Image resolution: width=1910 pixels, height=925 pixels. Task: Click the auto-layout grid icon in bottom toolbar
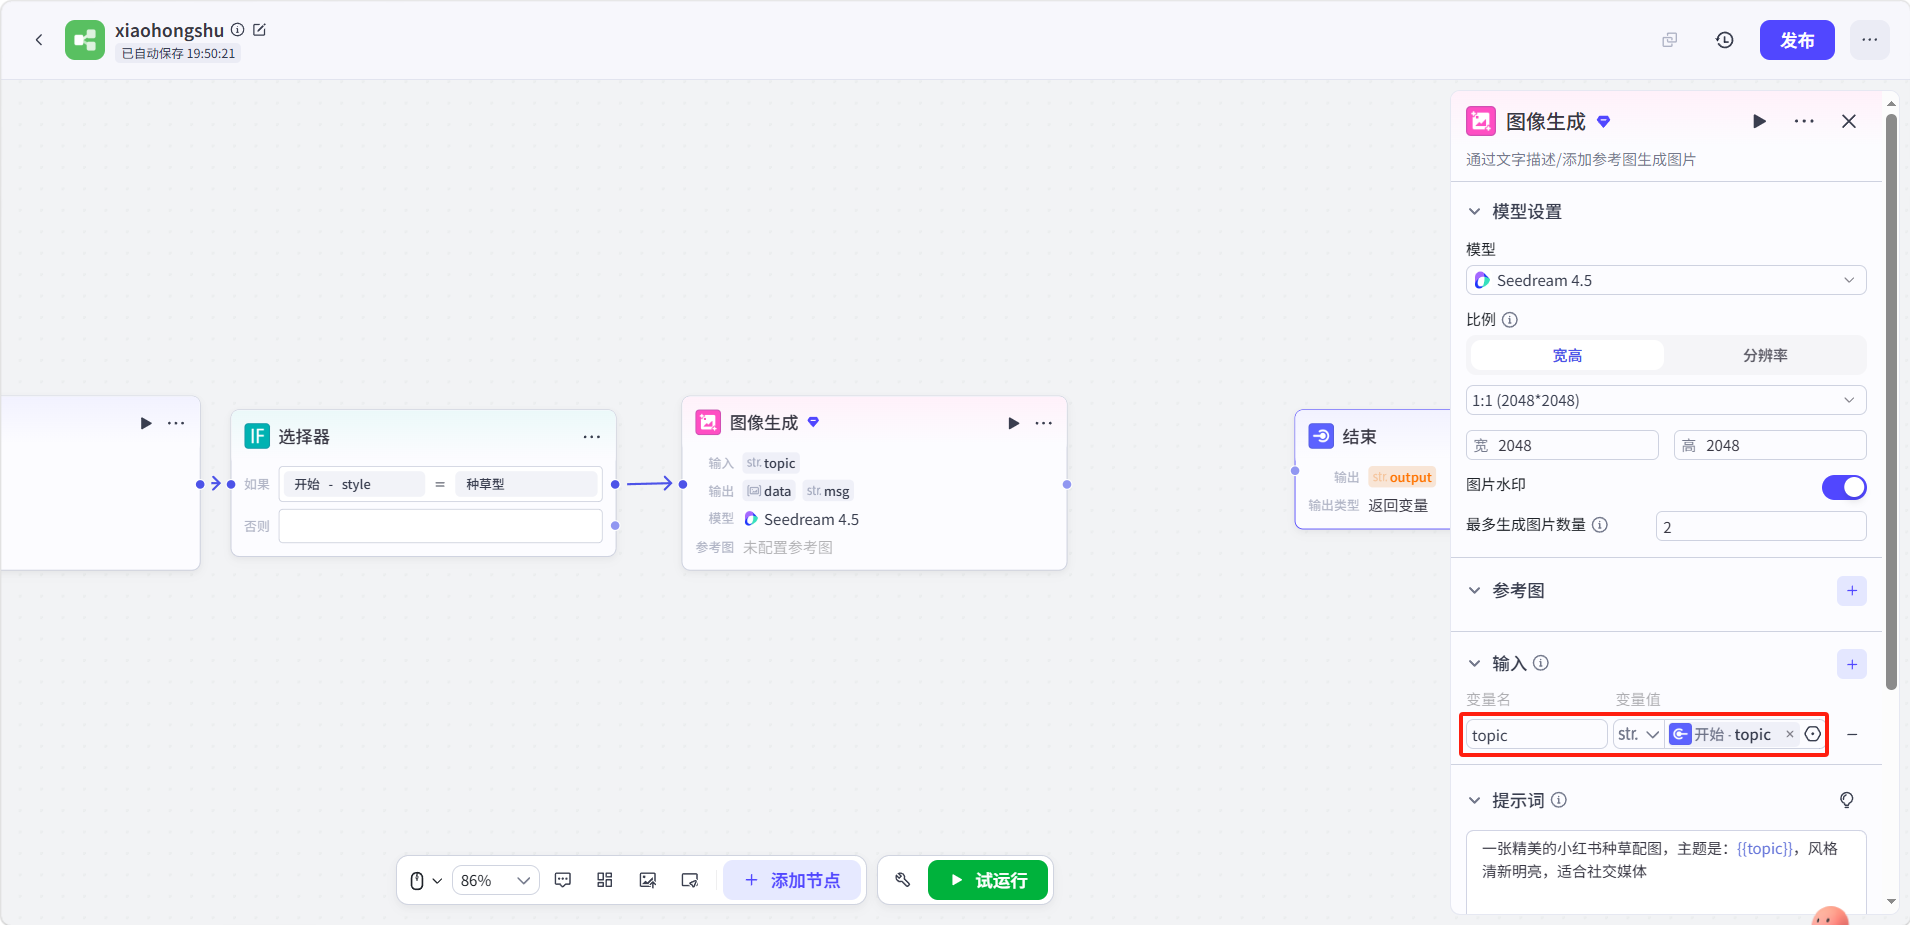pyautogui.click(x=605, y=880)
